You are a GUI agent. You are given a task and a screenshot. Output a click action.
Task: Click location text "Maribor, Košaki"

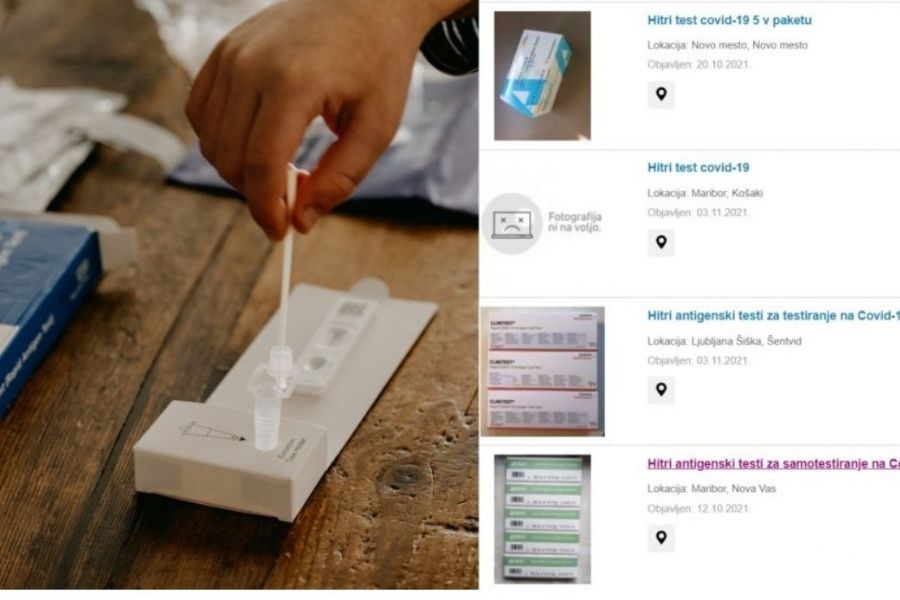[727, 193]
